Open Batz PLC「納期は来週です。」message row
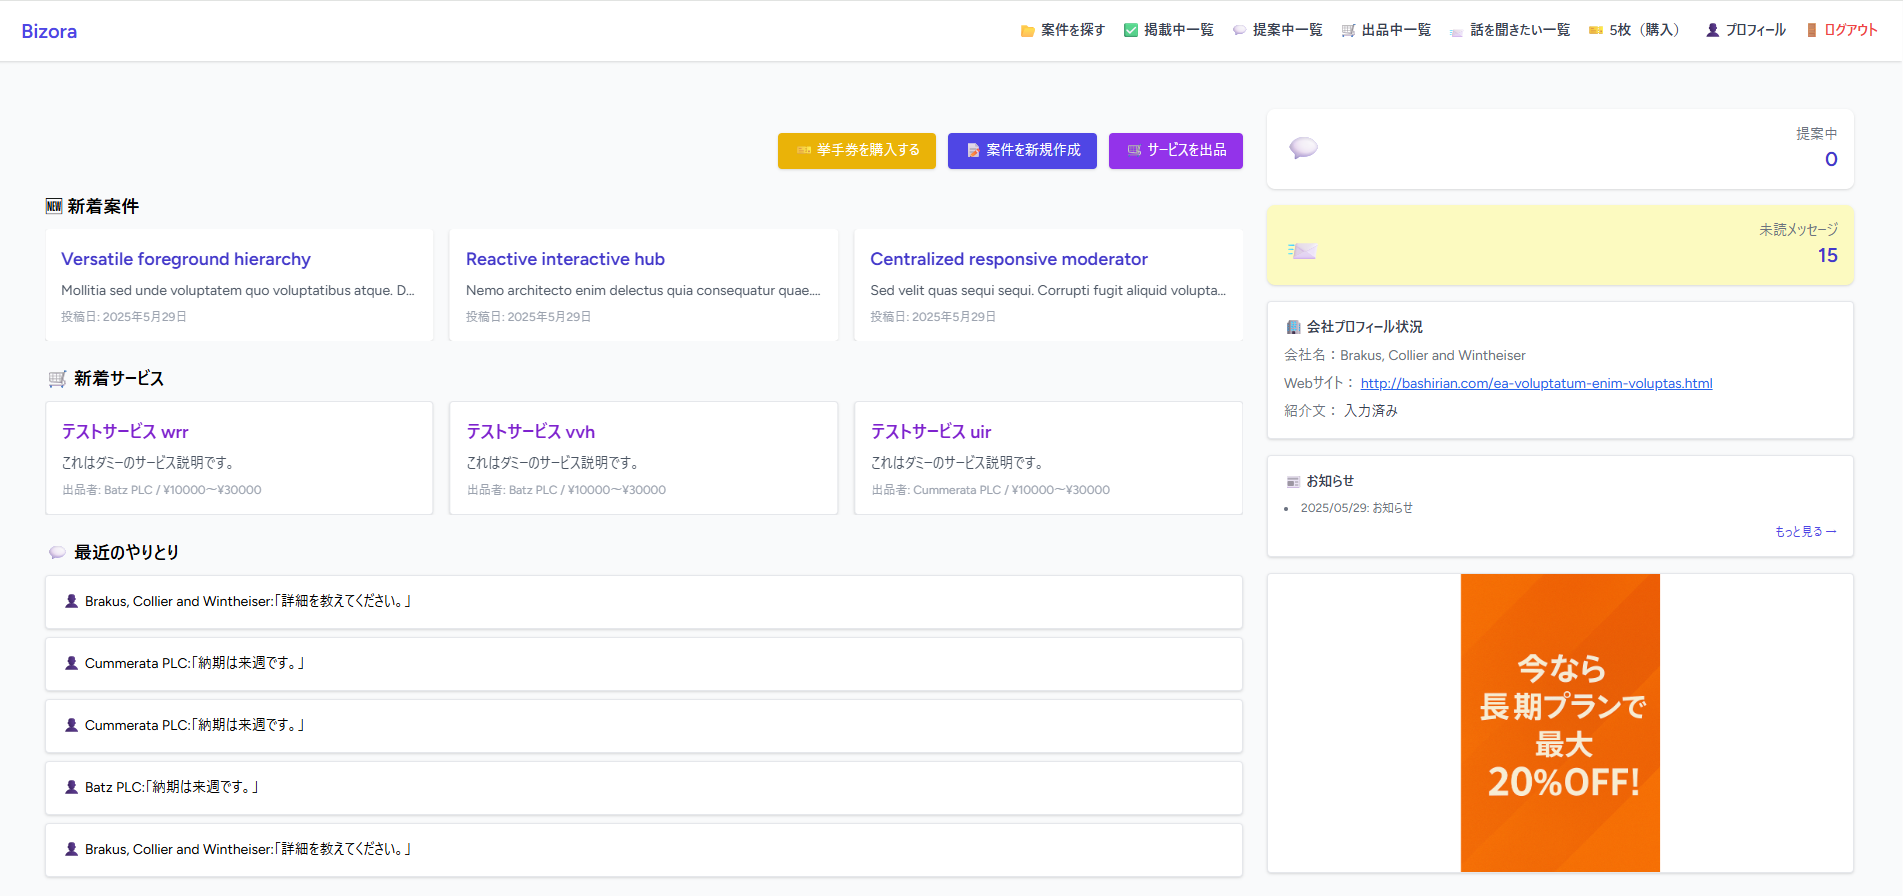1903x896 pixels. 644,788
